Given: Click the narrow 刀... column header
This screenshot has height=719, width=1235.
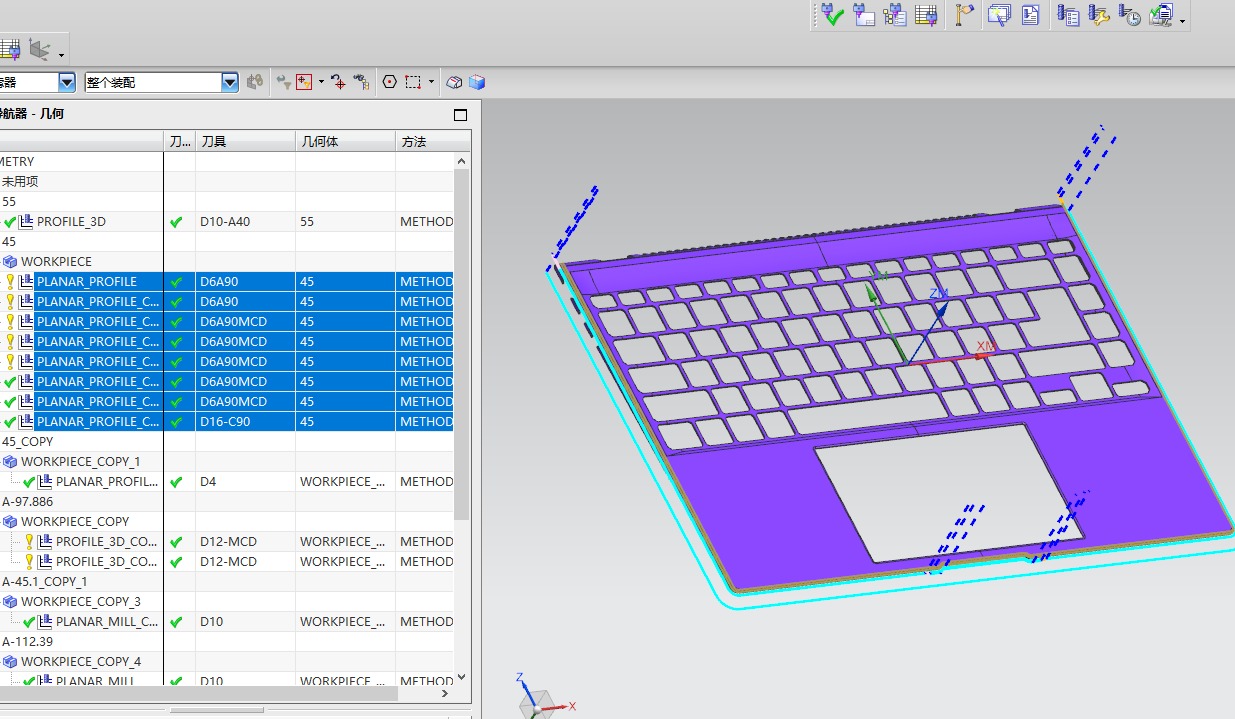Looking at the screenshot, I should click(179, 141).
